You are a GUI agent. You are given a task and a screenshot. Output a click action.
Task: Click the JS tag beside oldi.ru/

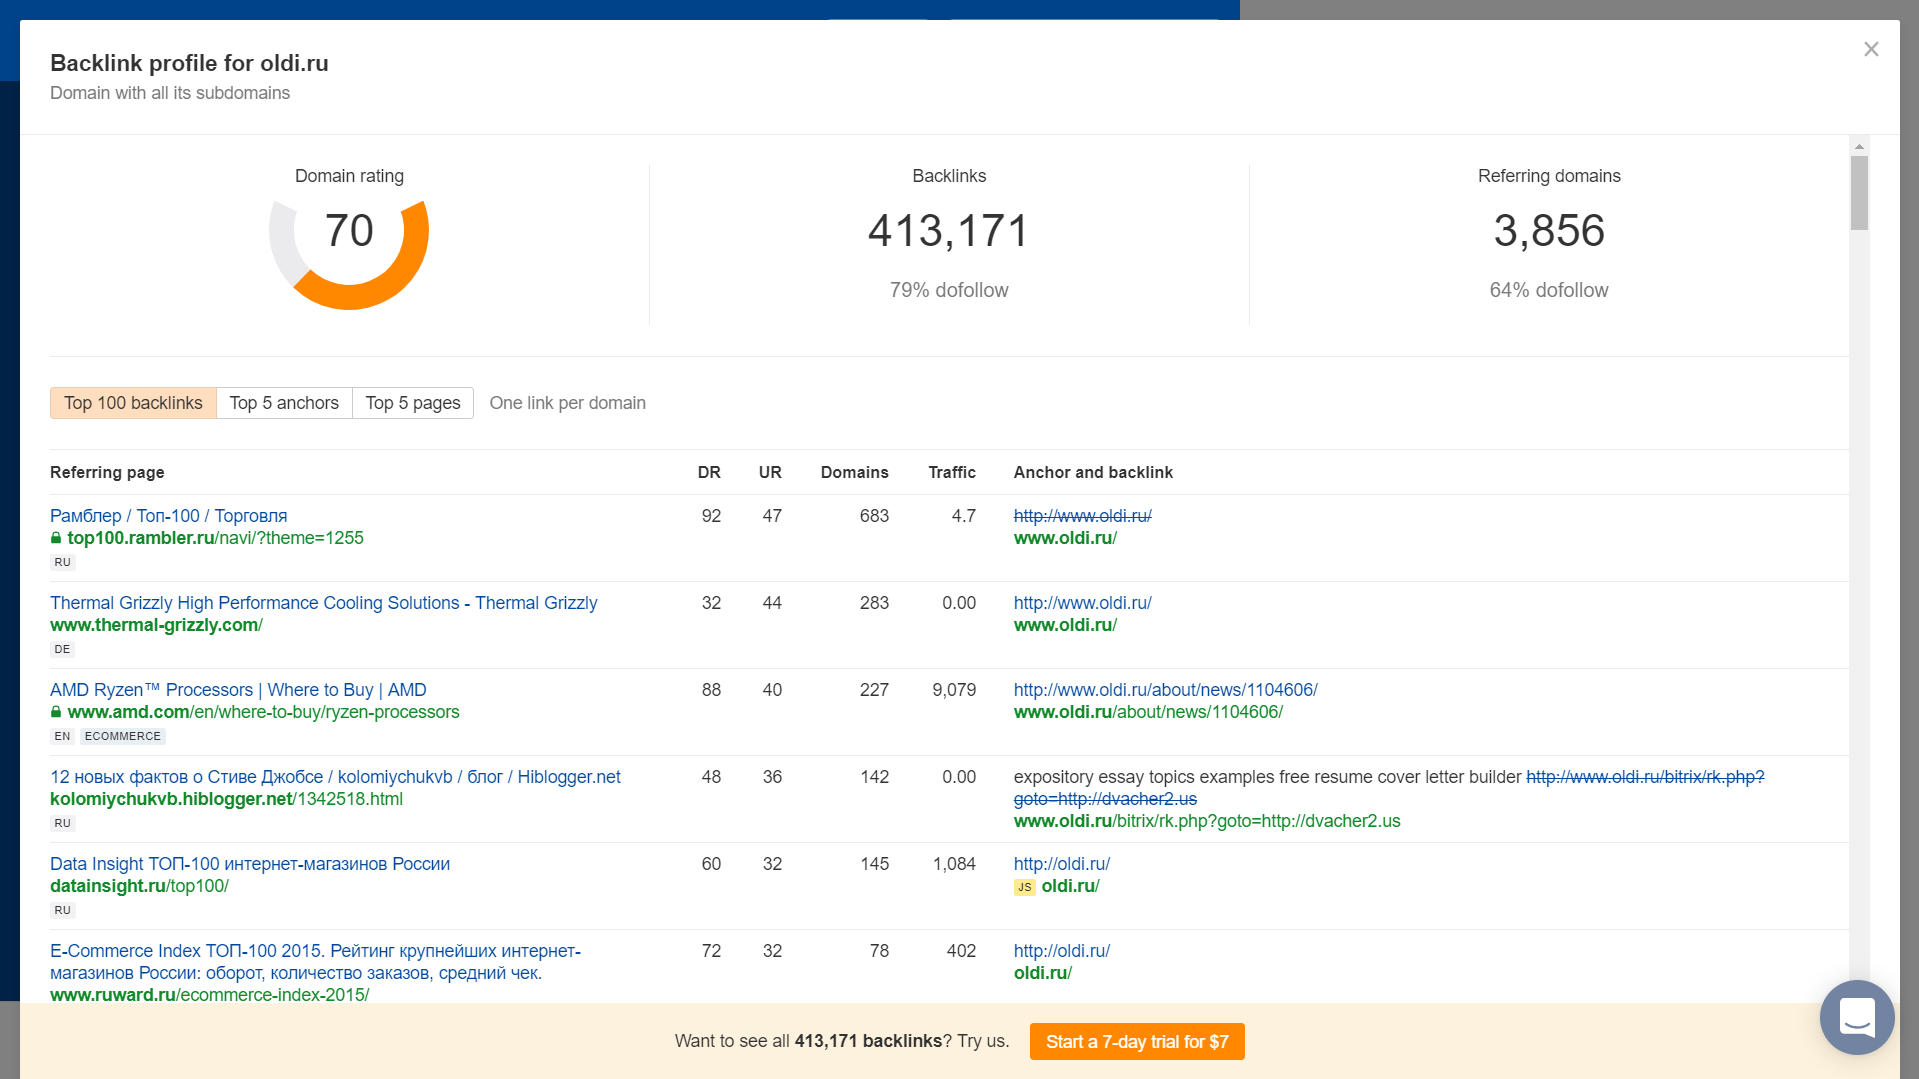click(x=1024, y=887)
